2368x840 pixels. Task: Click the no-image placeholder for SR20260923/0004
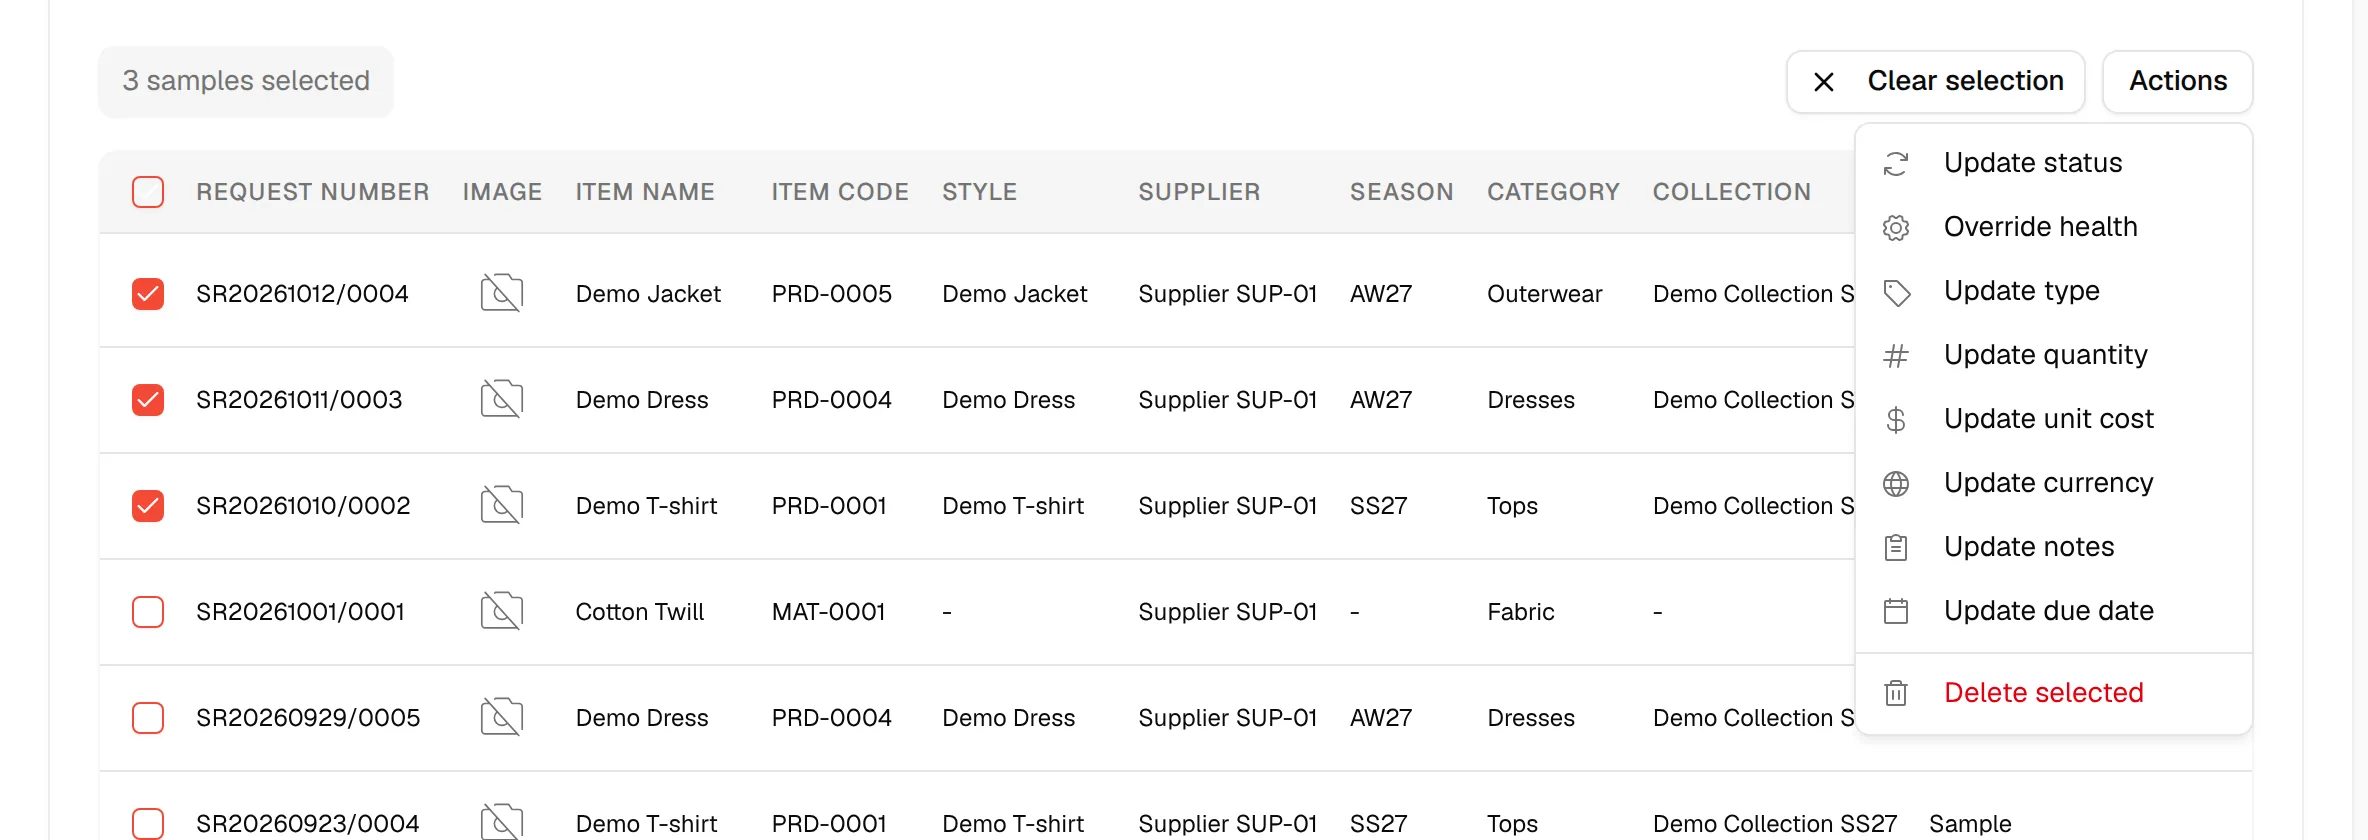502,822
